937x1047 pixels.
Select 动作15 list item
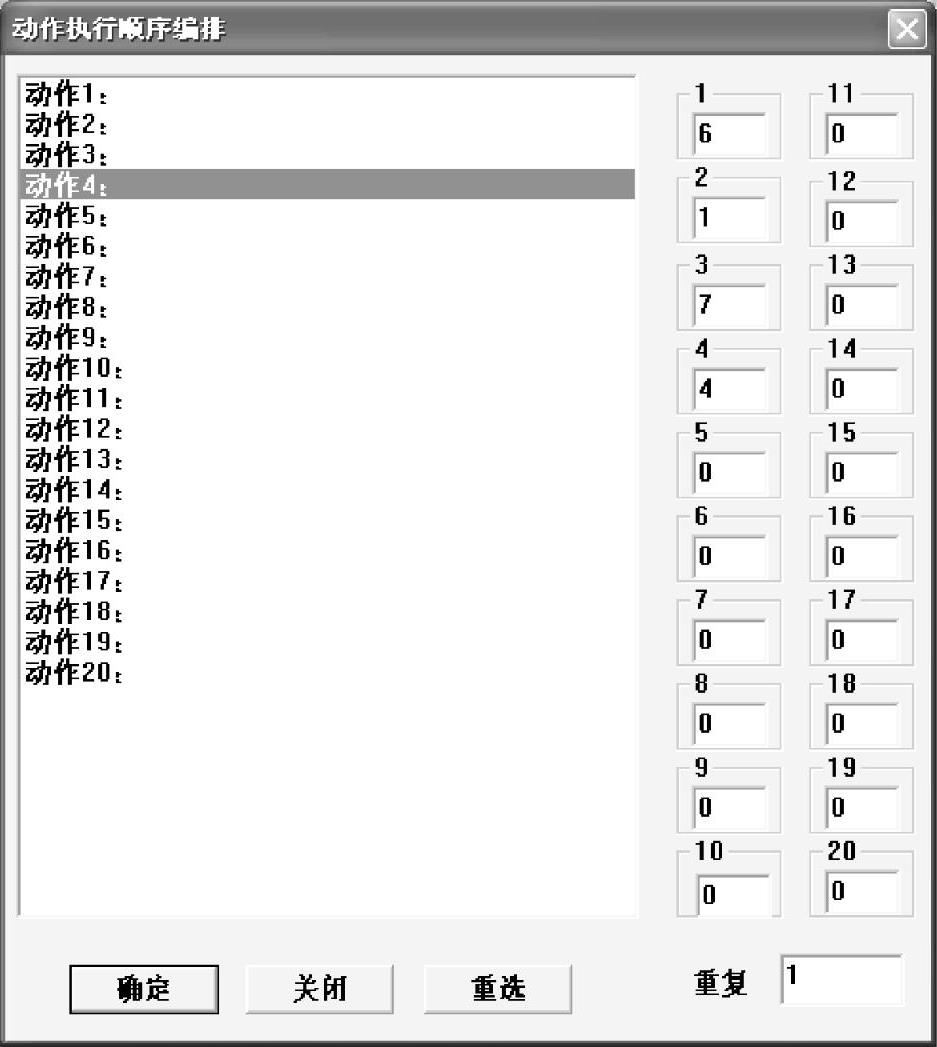(x=327, y=519)
